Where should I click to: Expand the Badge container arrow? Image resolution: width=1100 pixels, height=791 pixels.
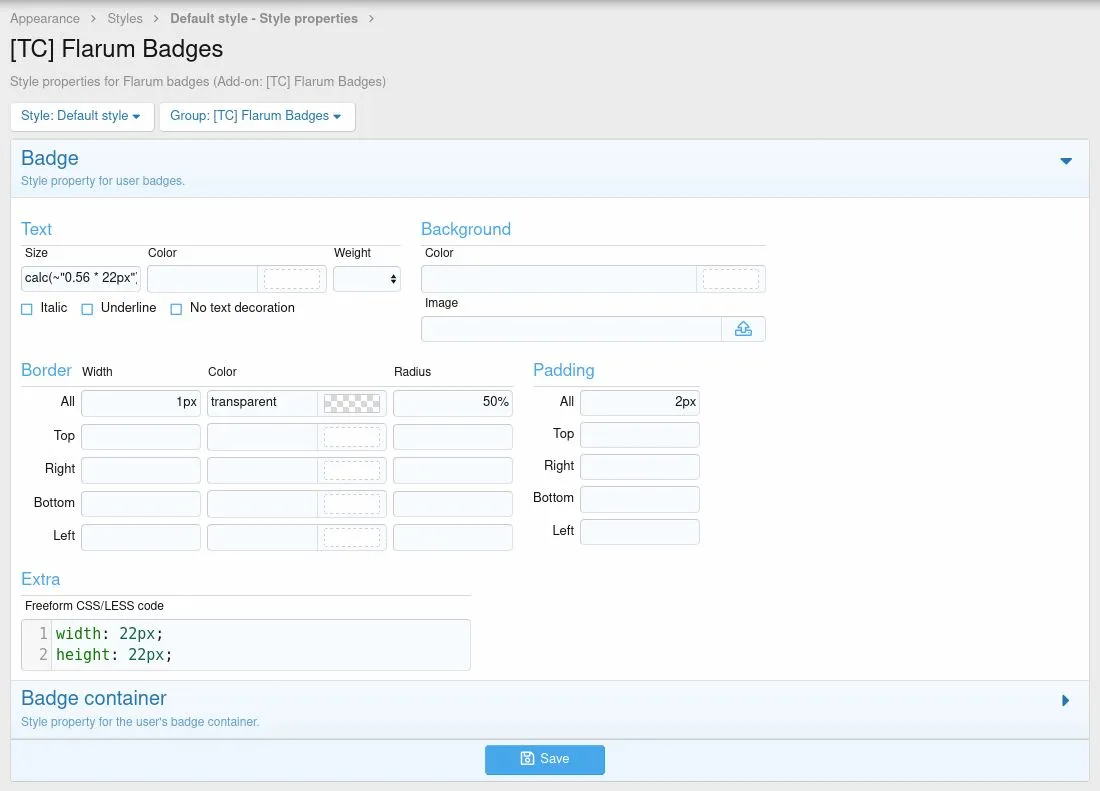tap(1065, 701)
